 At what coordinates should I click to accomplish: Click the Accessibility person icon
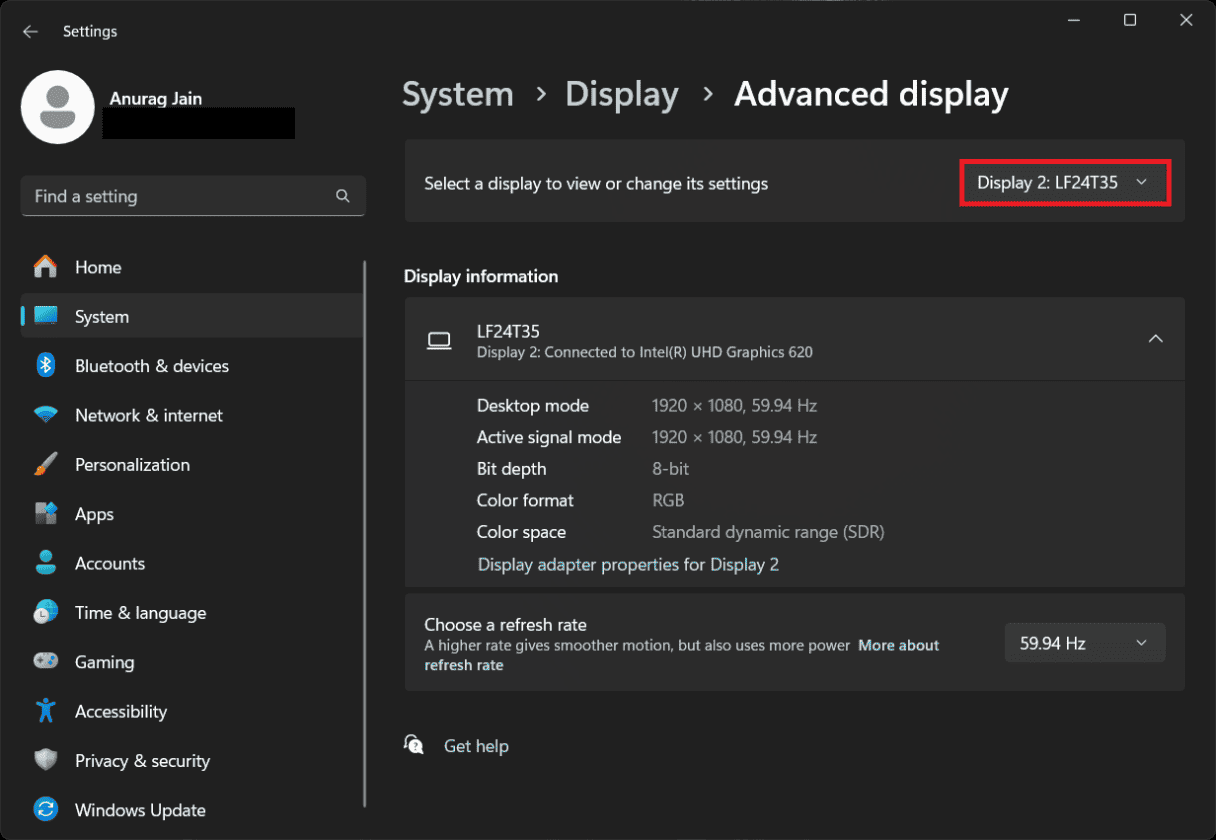45,711
